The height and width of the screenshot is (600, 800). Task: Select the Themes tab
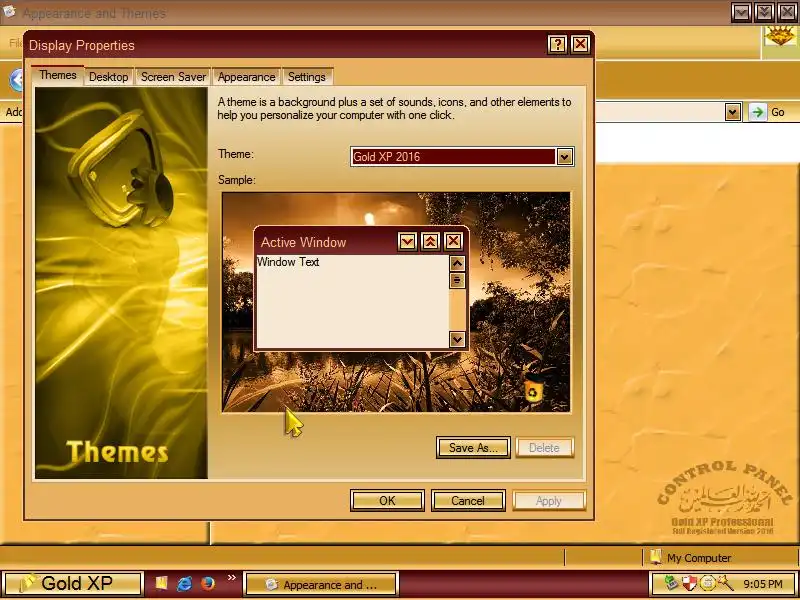click(58, 76)
